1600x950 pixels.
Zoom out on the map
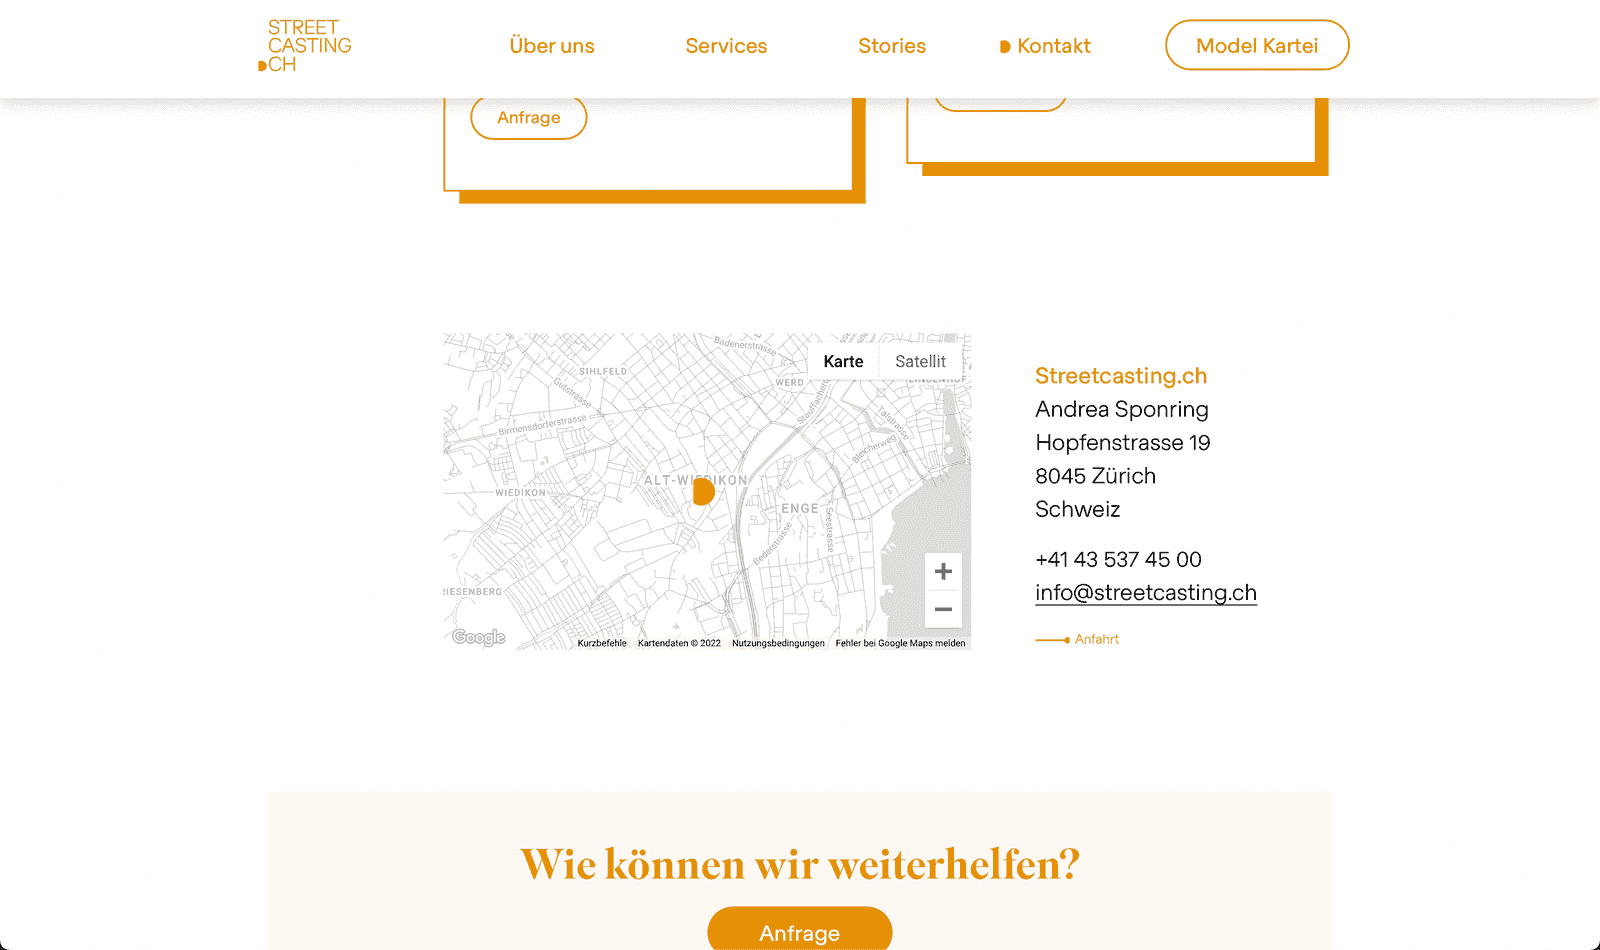pos(942,609)
